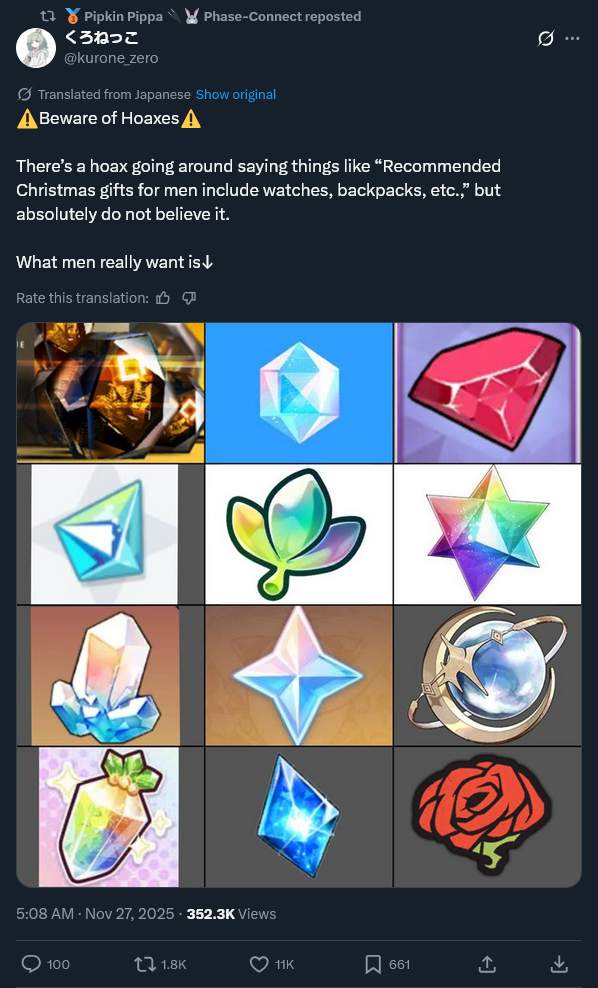Open the red ruby gem image
The height and width of the screenshot is (988, 598).
point(488,393)
